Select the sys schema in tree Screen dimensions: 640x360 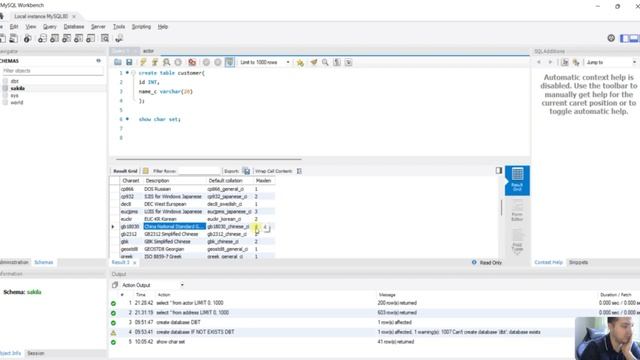pos(14,96)
